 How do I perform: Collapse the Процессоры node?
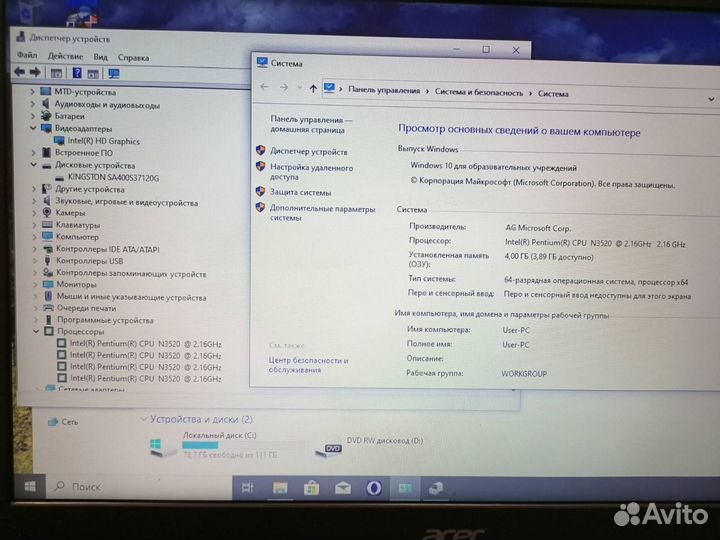[x=36, y=331]
